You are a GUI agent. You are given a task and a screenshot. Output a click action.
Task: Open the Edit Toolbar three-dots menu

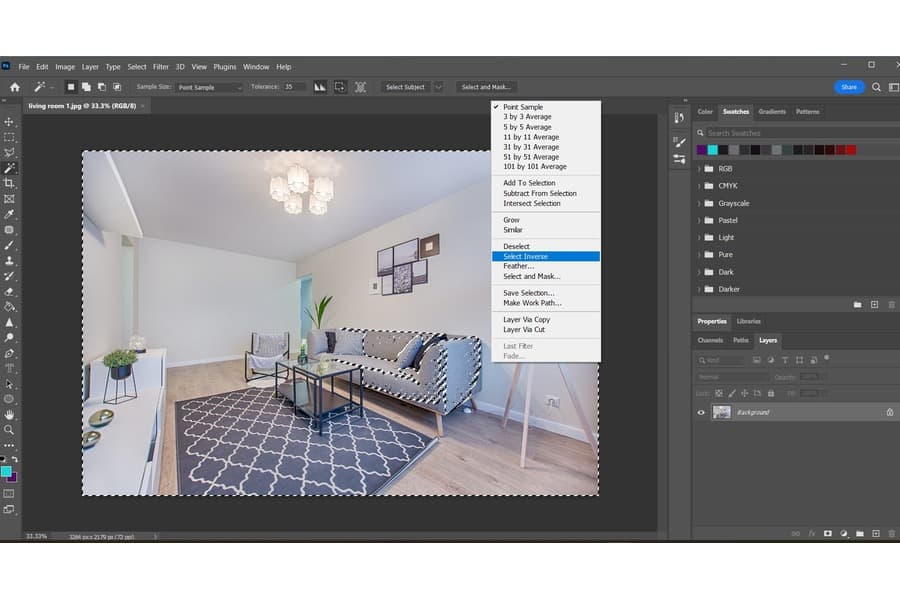[x=9, y=445]
